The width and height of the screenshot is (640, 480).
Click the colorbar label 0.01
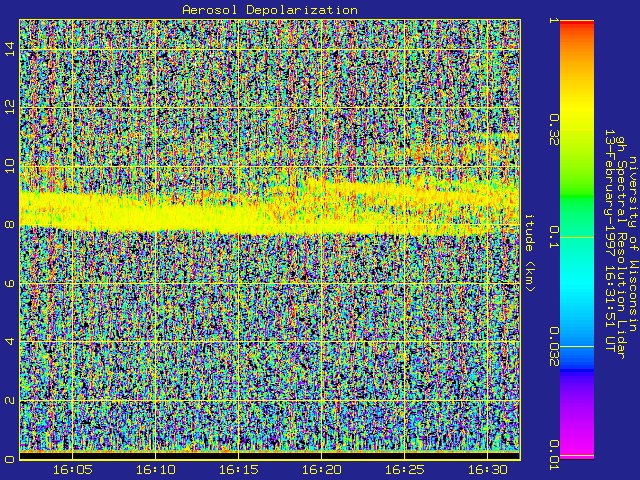pyautogui.click(x=554, y=455)
